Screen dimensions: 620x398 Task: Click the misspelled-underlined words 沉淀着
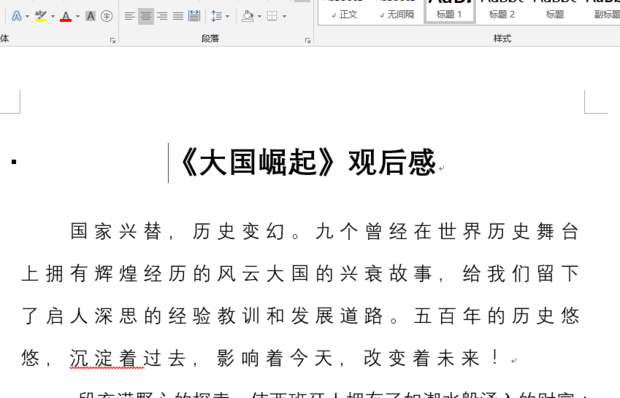click(107, 358)
